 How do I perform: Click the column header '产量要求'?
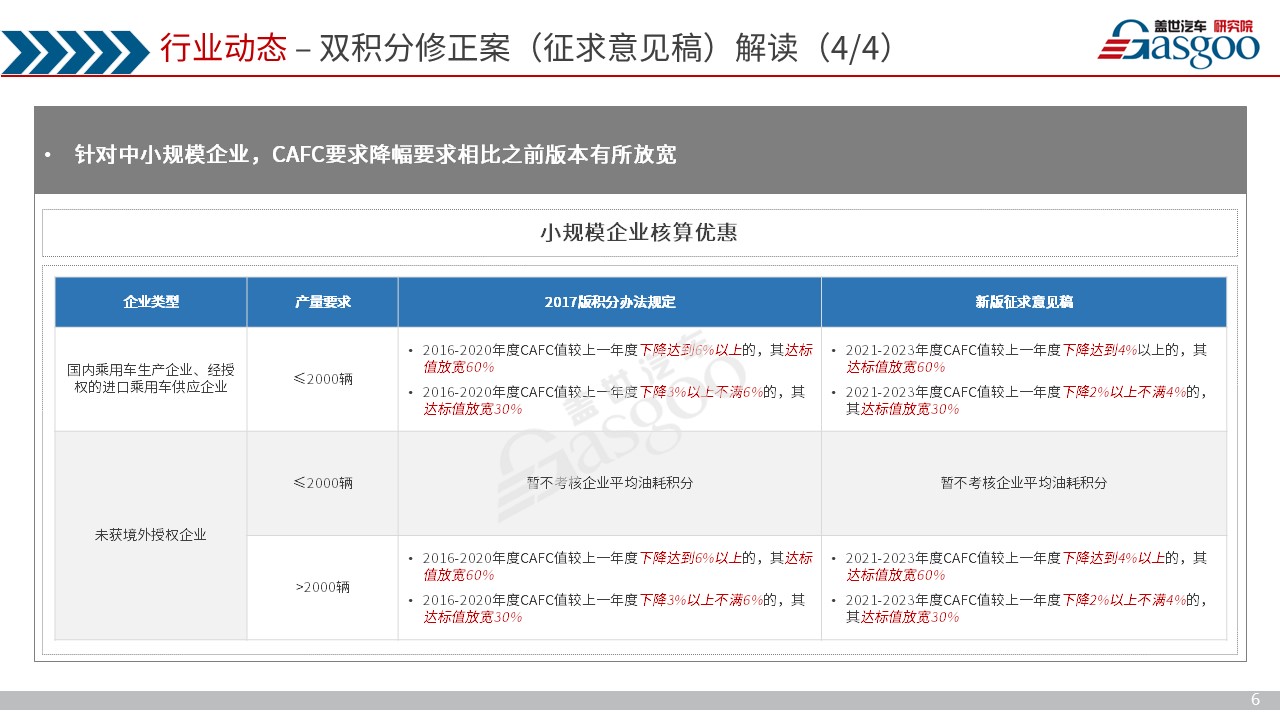pyautogui.click(x=322, y=301)
